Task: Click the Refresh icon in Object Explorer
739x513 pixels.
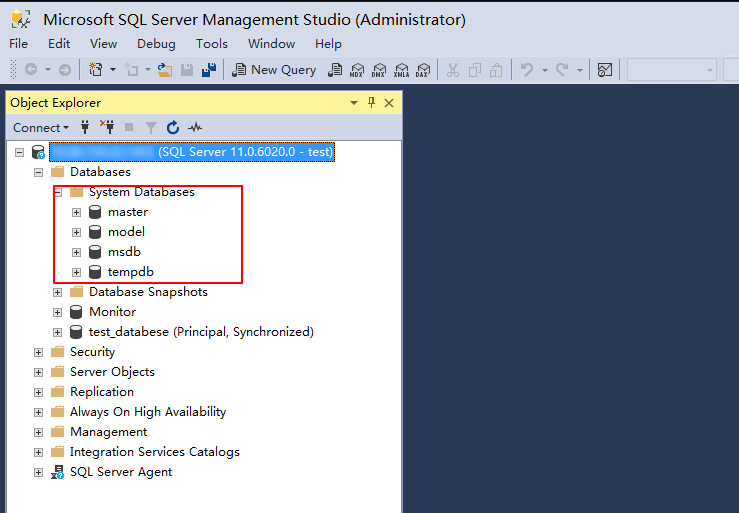Action: click(173, 127)
